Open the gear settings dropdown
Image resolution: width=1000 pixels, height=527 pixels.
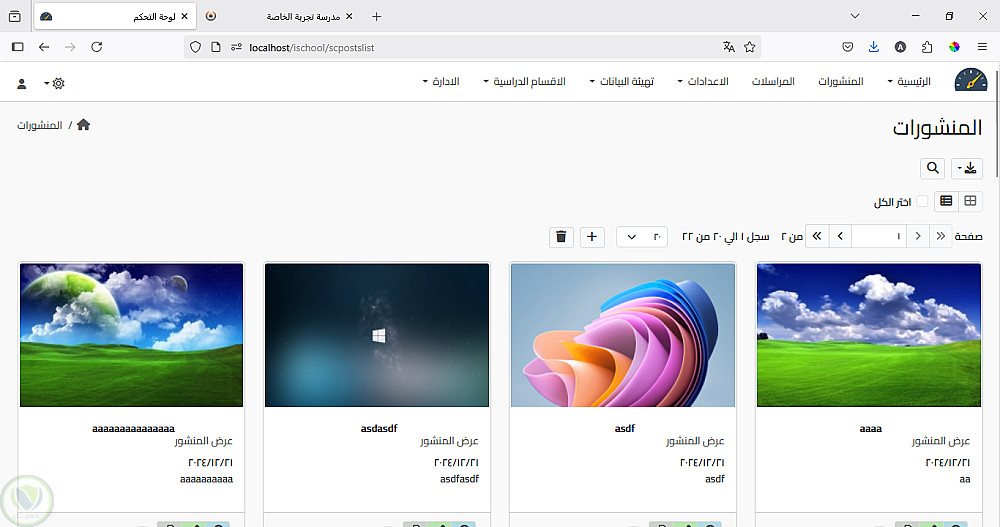(x=54, y=84)
